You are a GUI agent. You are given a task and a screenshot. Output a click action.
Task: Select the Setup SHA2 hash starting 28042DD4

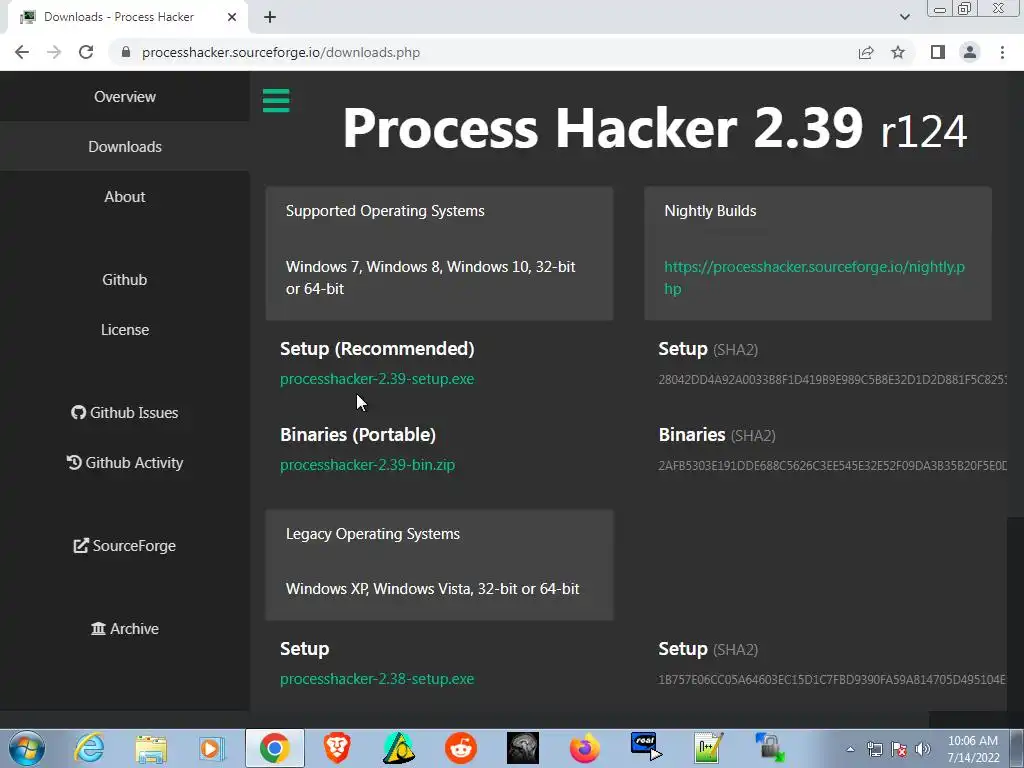pyautogui.click(x=832, y=379)
